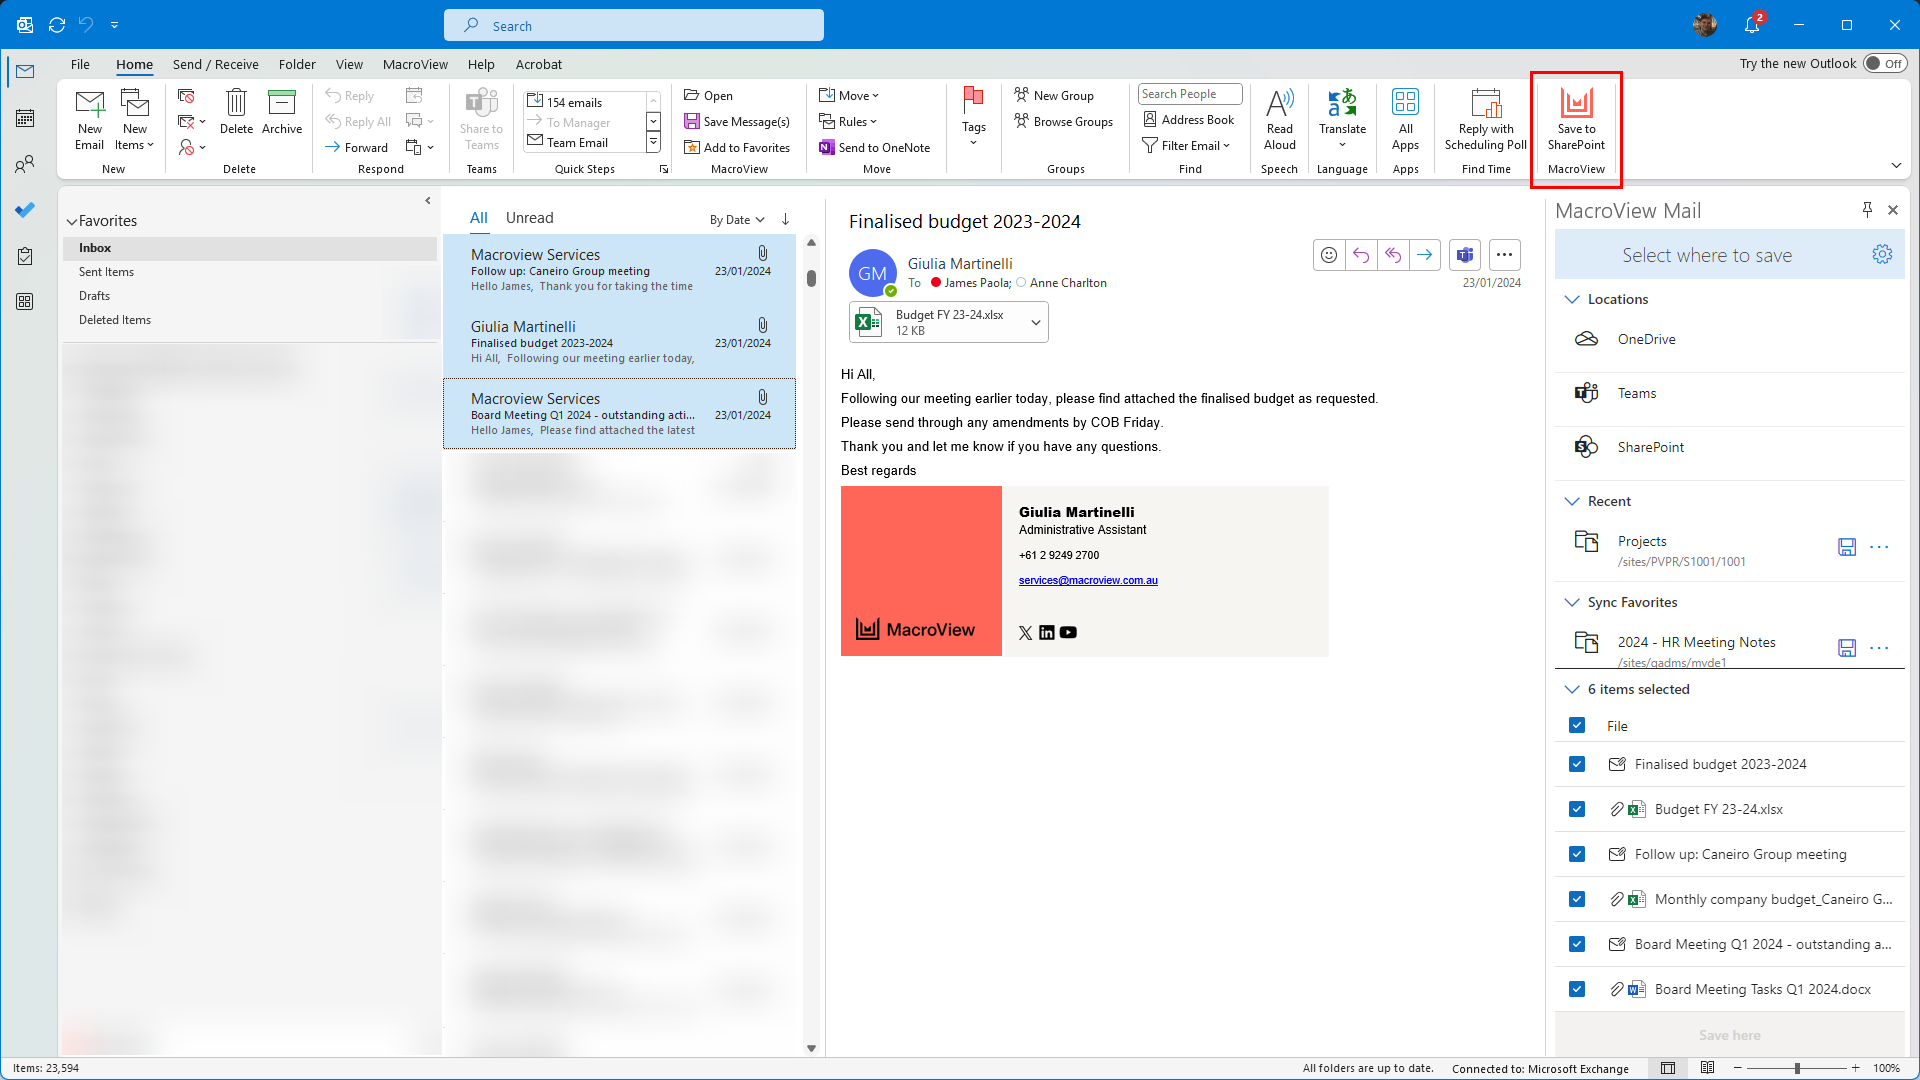Uncheck Board Meeting Tasks Q1 2024.docx checkbox
Viewport: 1920px width, 1080px height.
(x=1577, y=989)
